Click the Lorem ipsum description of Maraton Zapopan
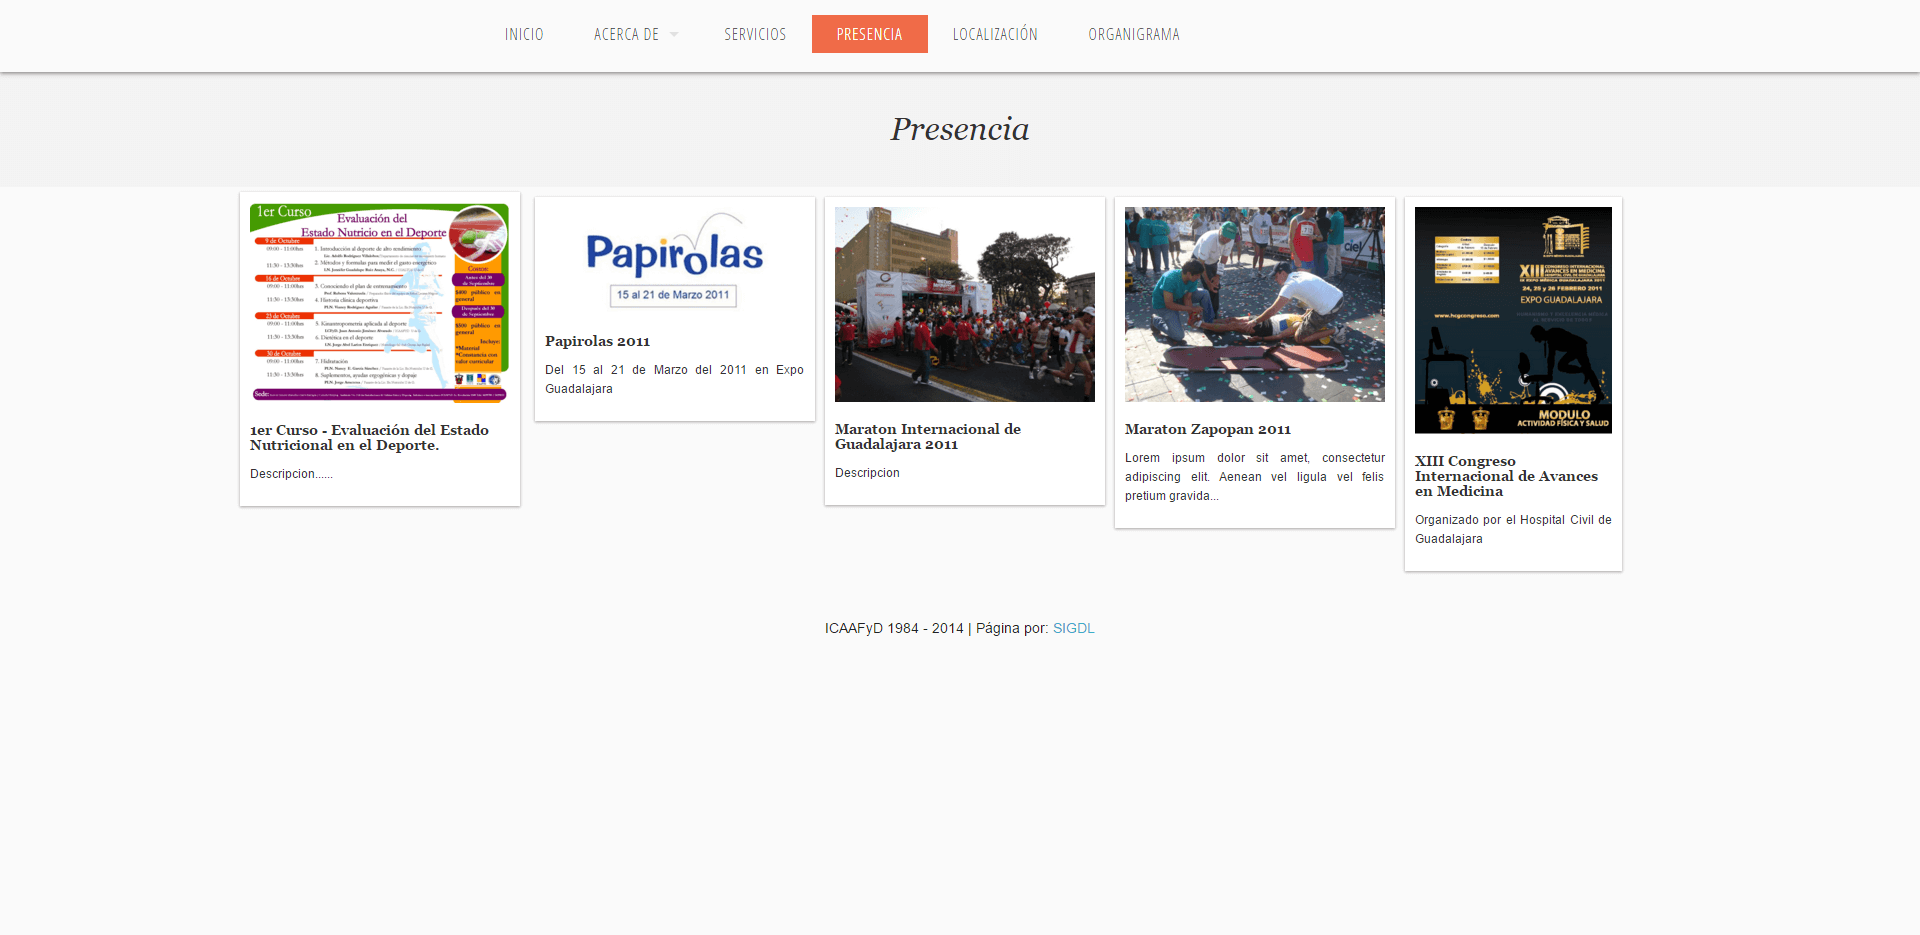The image size is (1920, 935). click(1254, 477)
